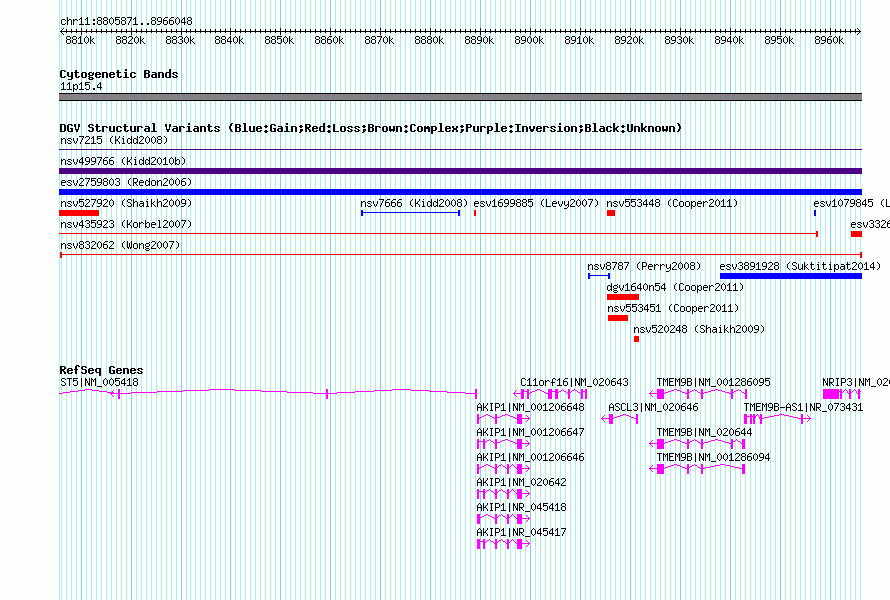890x600 pixels.
Task: Click the 8900k mark on the ruler
Action: point(529,40)
